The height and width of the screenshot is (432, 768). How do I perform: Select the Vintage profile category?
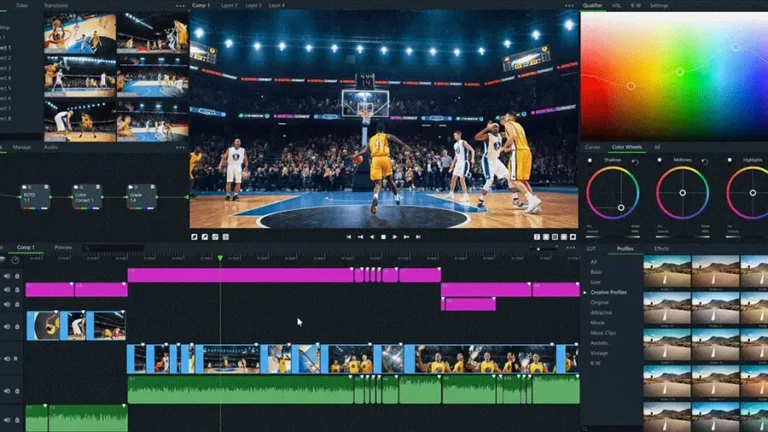click(x=599, y=353)
